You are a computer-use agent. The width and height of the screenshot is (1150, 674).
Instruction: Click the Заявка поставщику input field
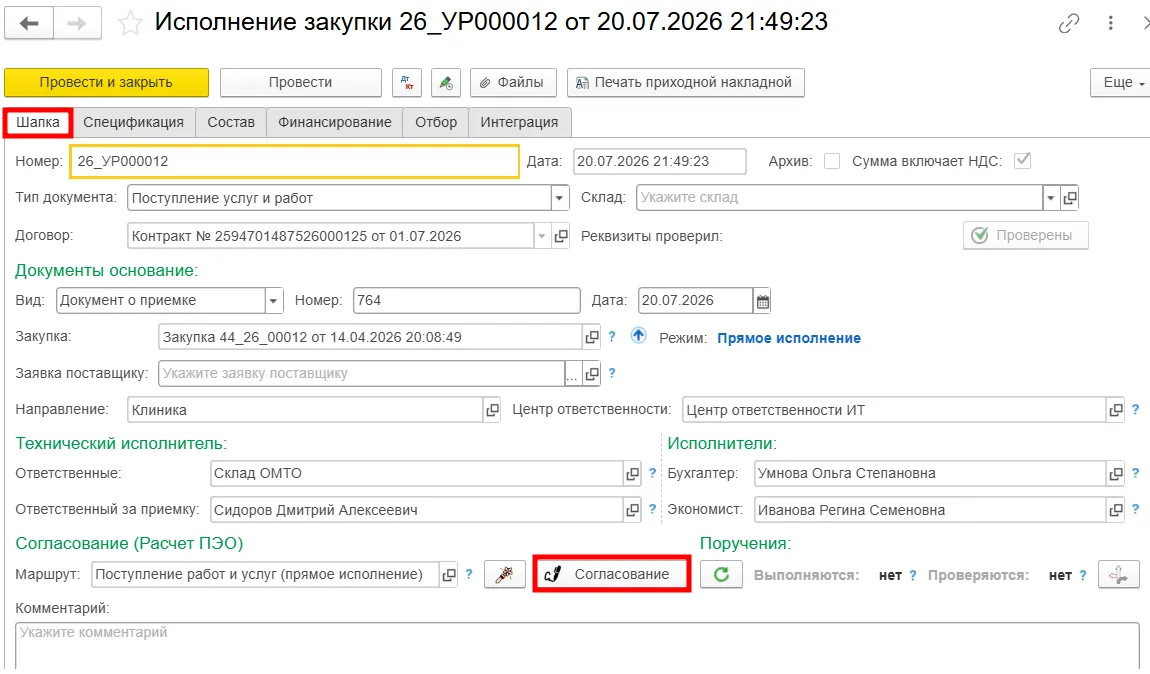click(x=362, y=373)
